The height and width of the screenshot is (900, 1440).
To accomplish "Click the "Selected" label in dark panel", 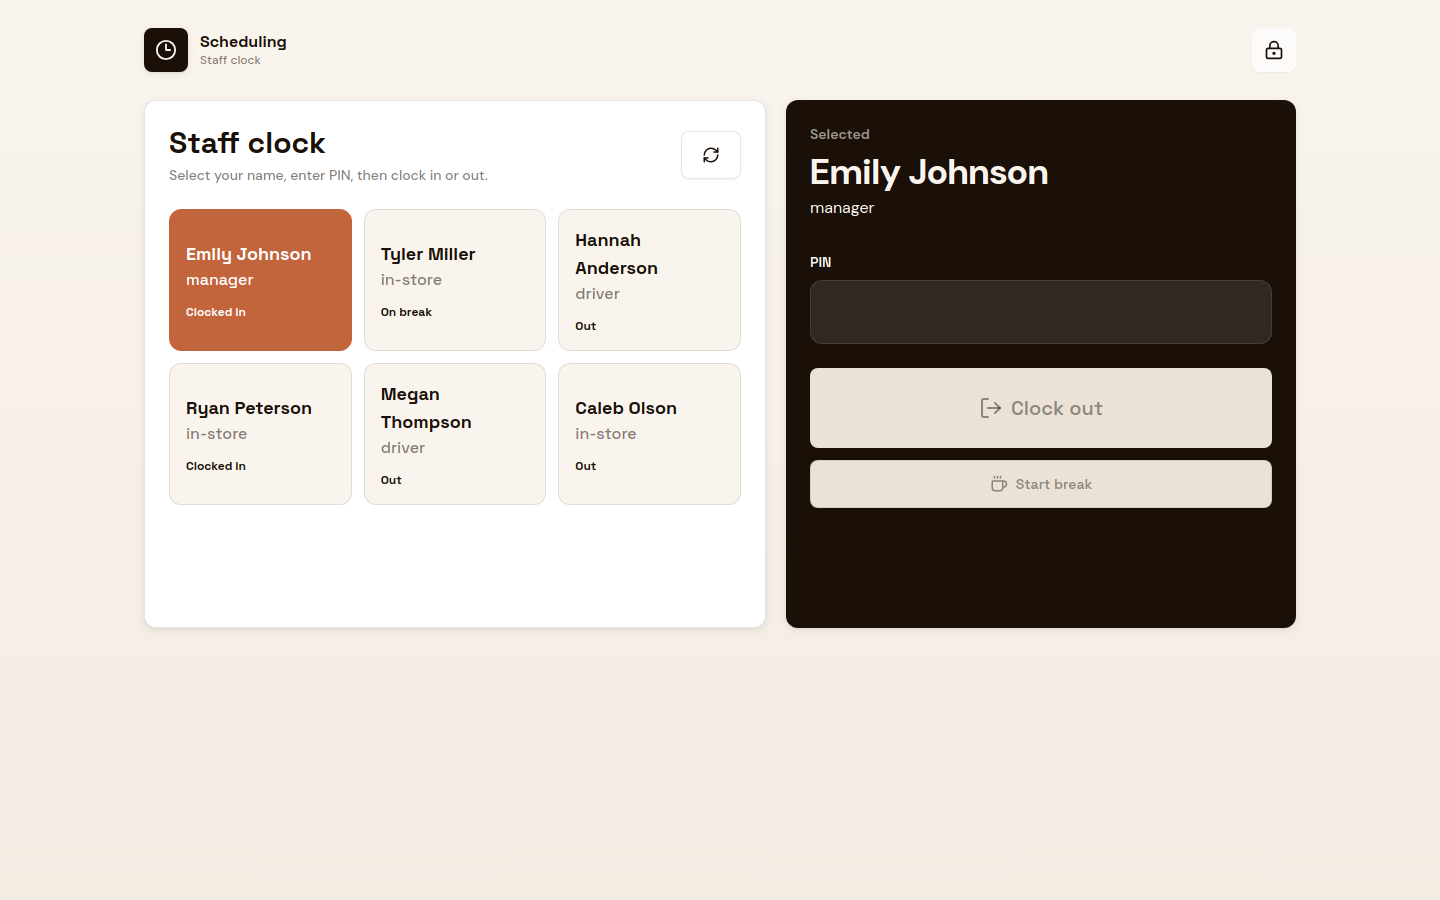I will [x=840, y=134].
